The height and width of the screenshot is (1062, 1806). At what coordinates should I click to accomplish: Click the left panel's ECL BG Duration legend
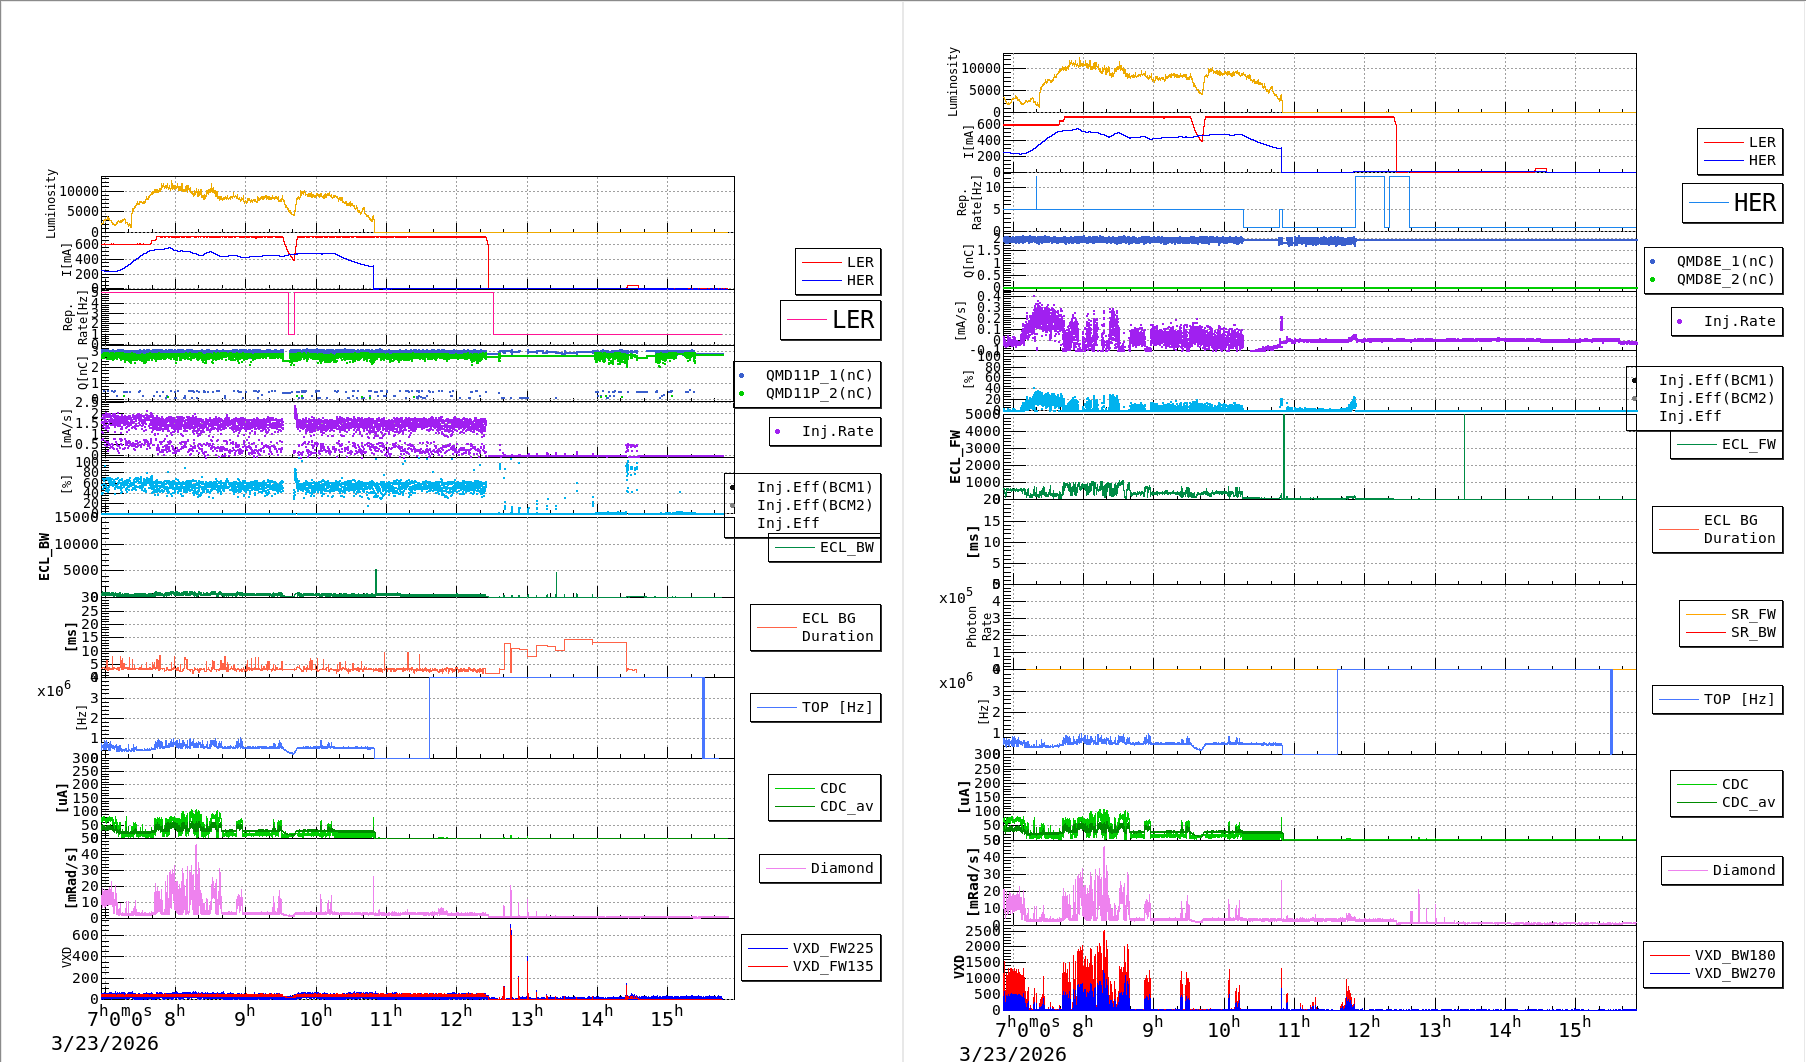point(816,627)
